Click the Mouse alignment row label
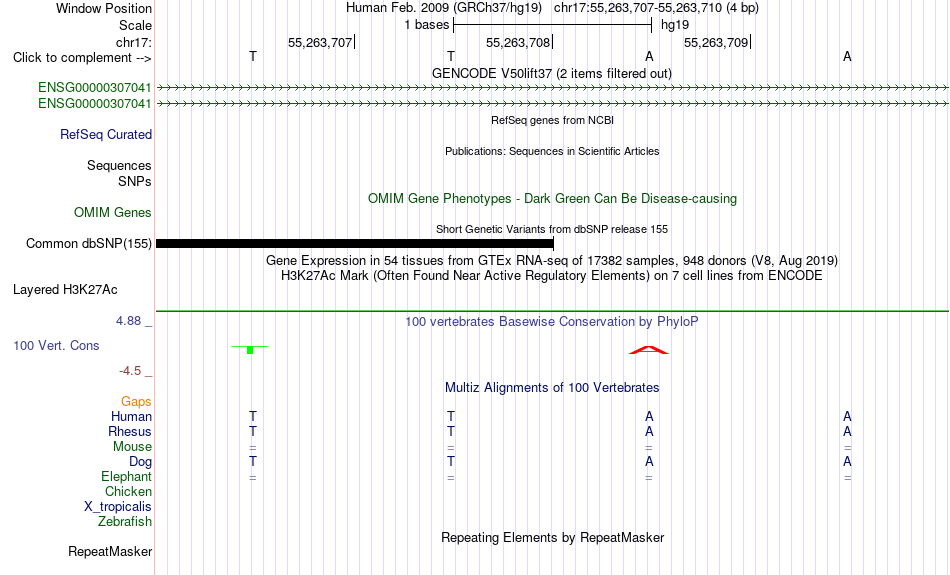 (132, 447)
